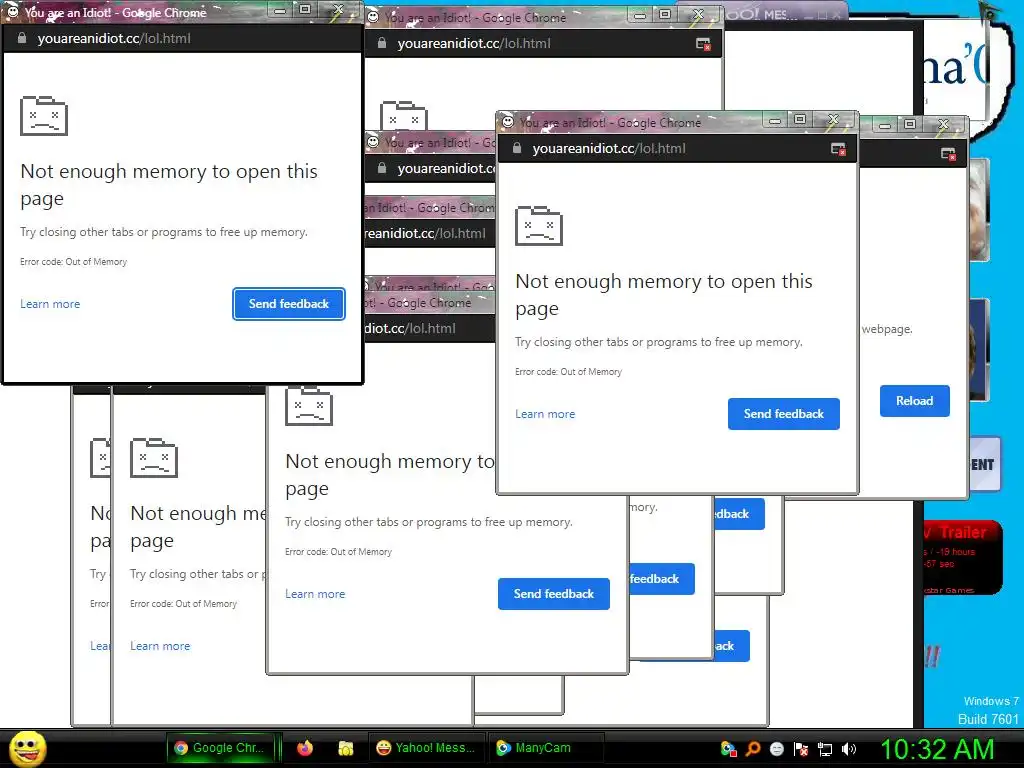
Task: Click the 'Error code: Out of Memory' text in lower-middle window
Action: (x=338, y=552)
